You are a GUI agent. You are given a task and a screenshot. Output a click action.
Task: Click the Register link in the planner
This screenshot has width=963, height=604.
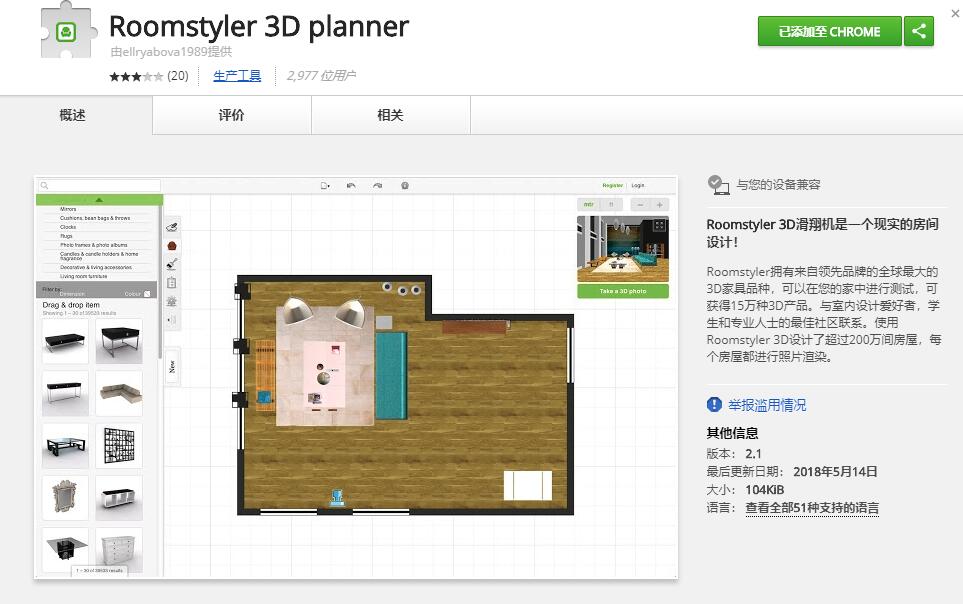tap(612, 185)
